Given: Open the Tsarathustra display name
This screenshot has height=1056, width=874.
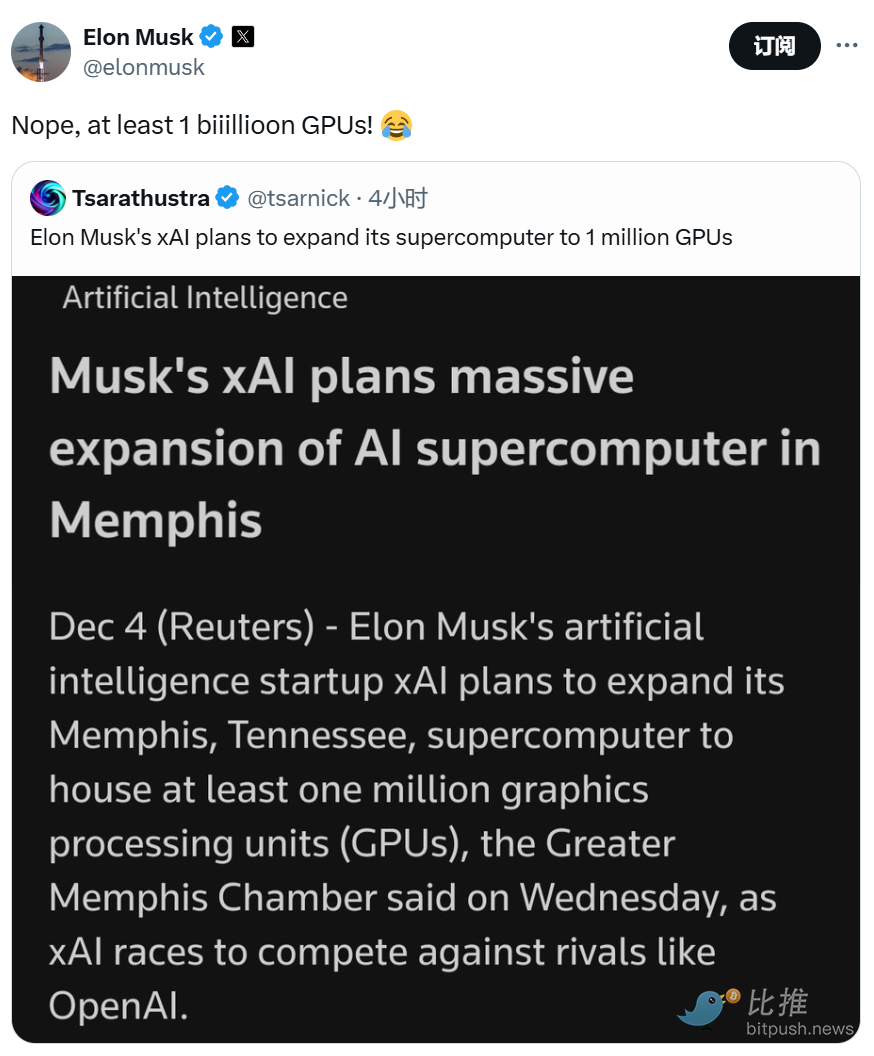Looking at the screenshot, I should pyautogui.click(x=141, y=198).
